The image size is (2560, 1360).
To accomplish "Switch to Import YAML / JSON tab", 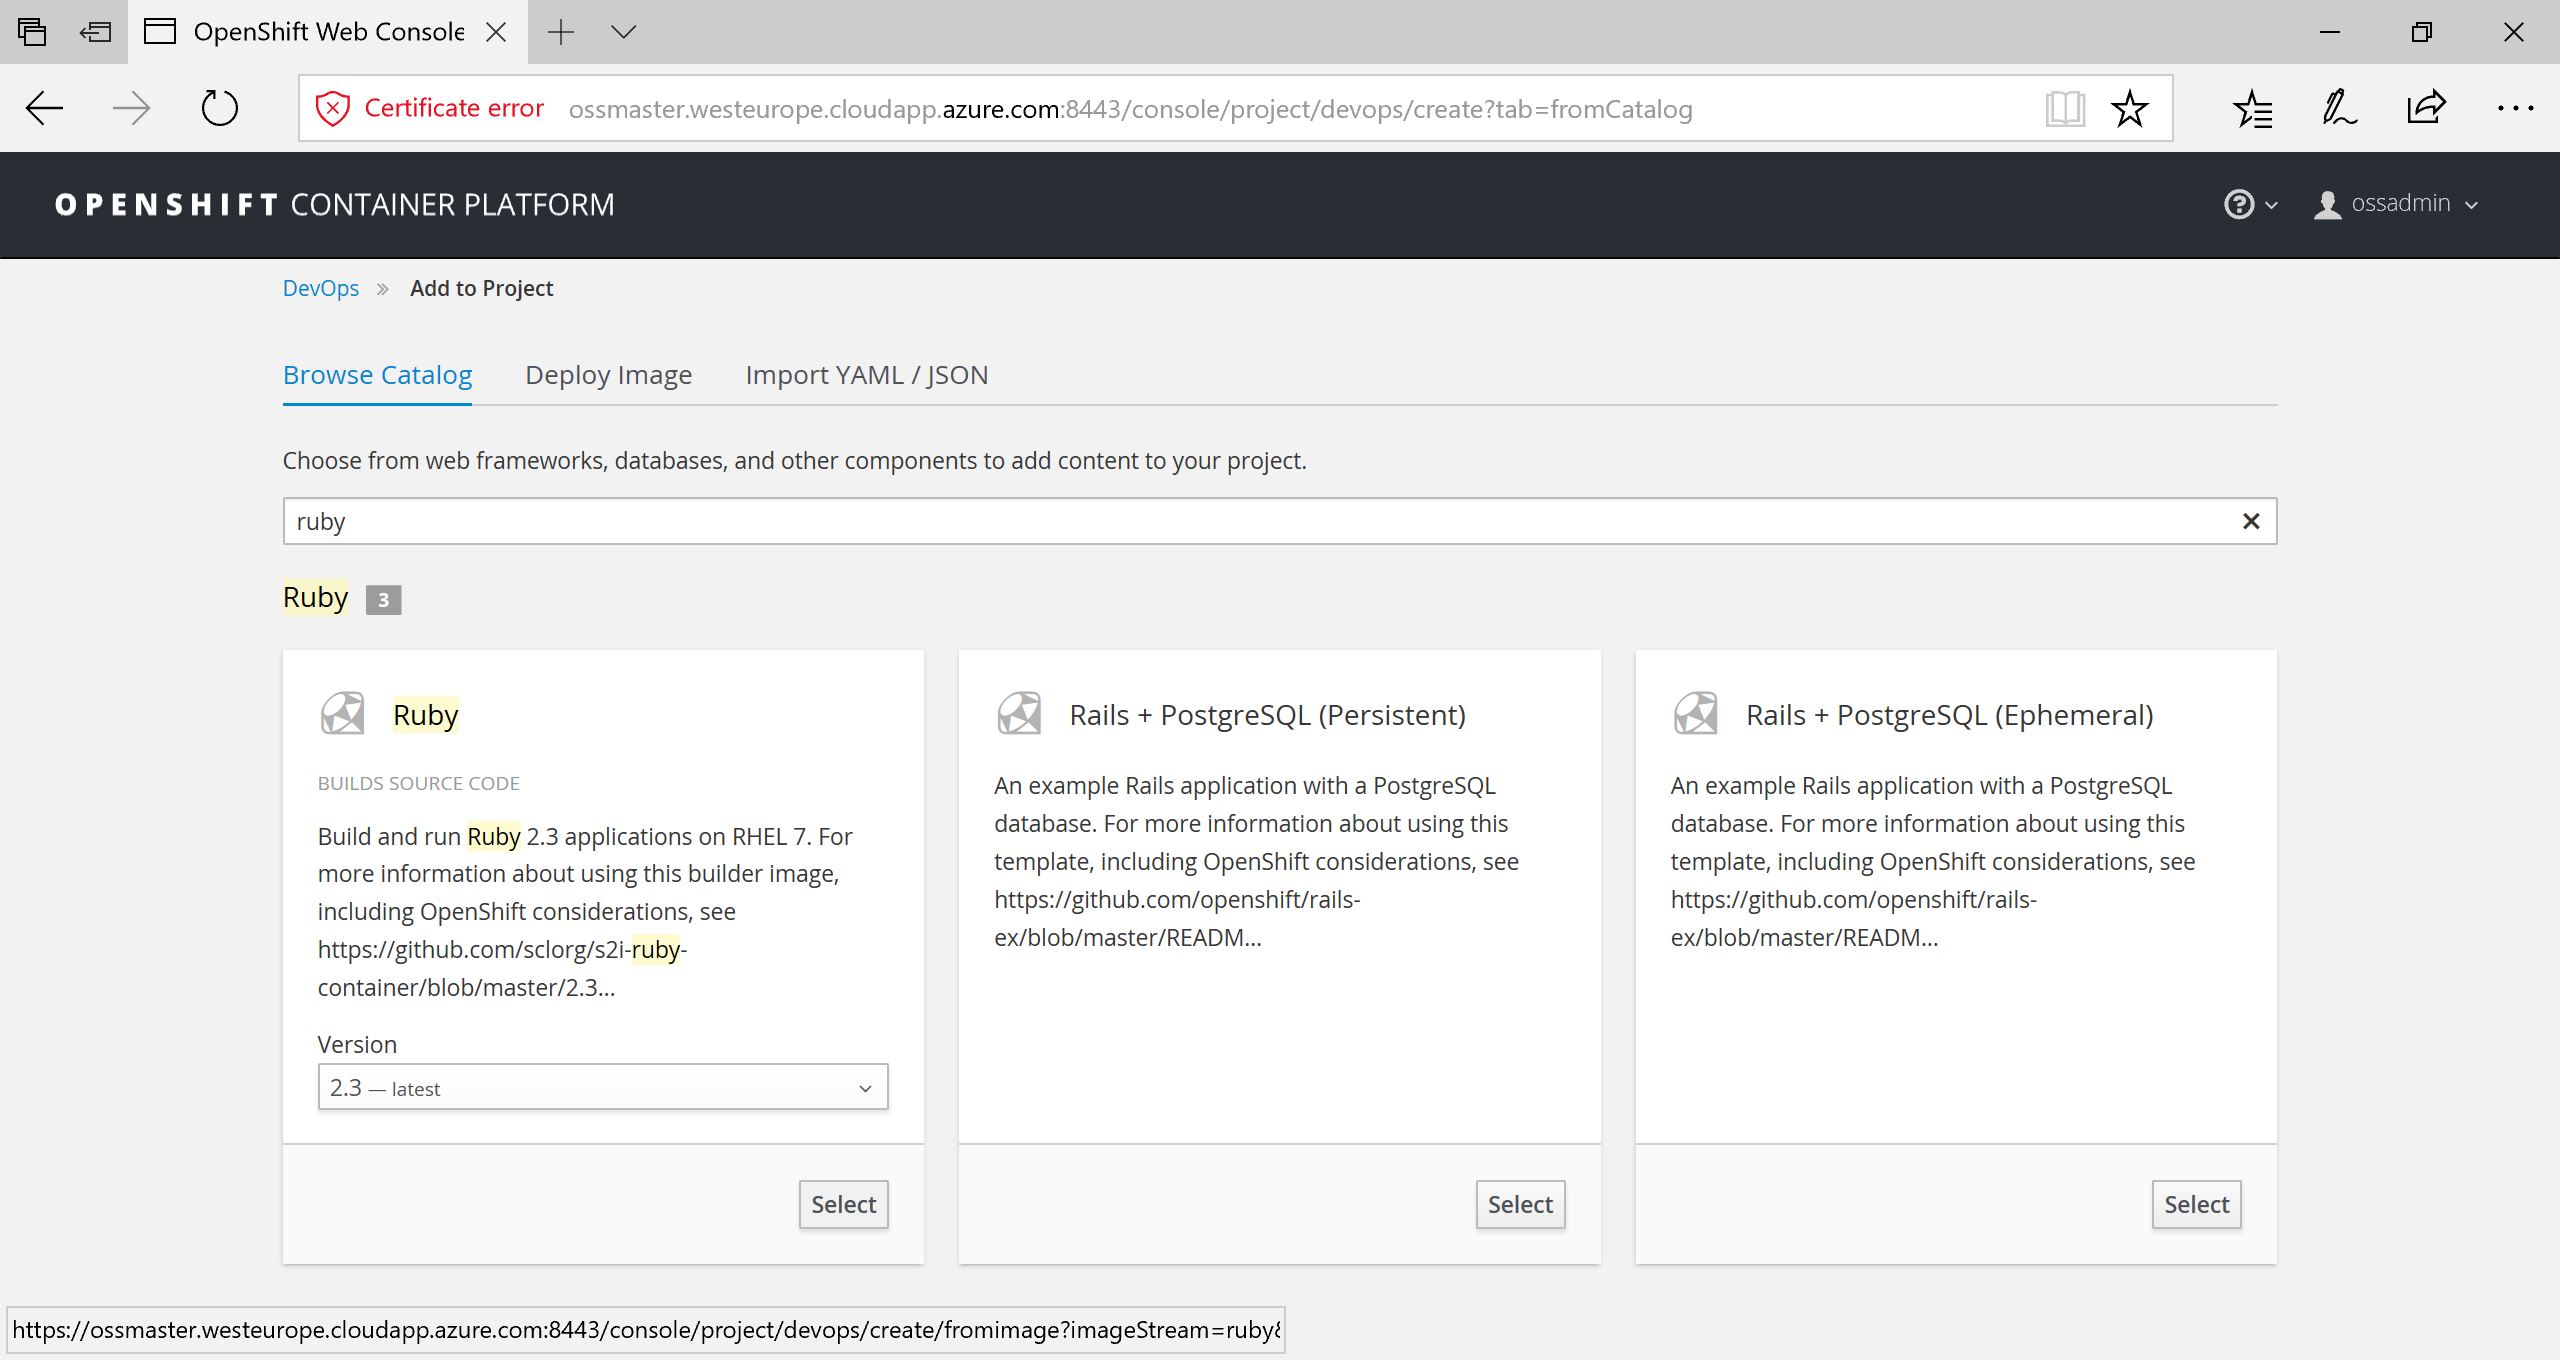I will 866,375.
